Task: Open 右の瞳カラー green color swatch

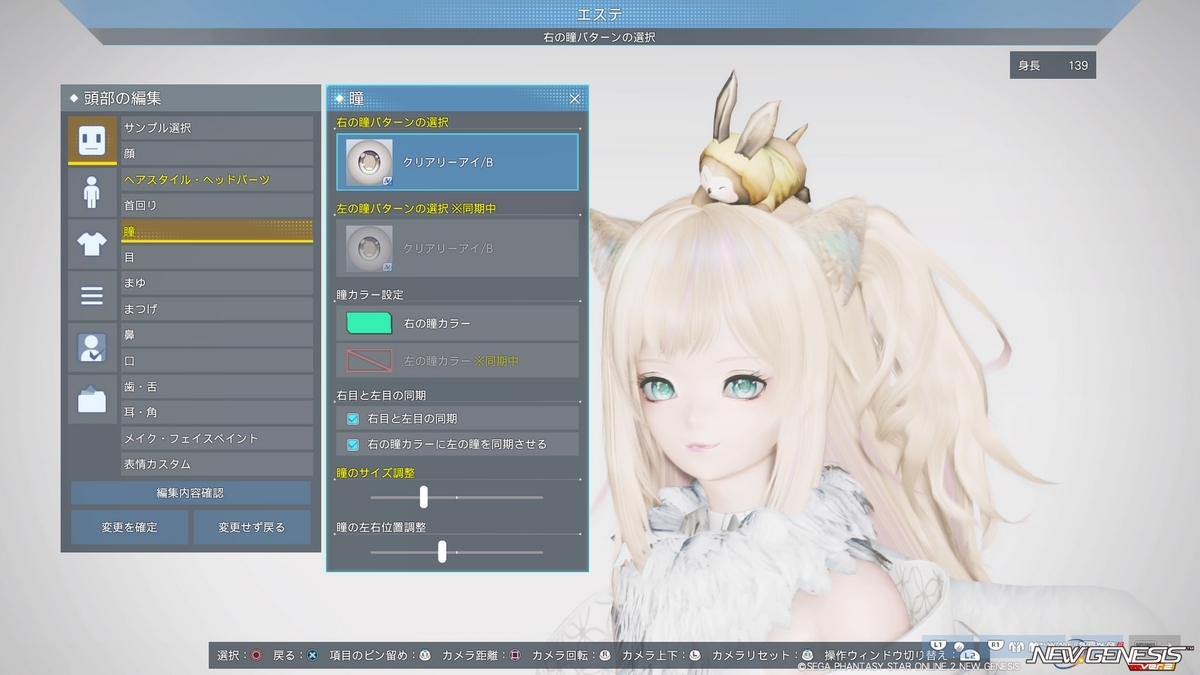Action: tap(368, 324)
